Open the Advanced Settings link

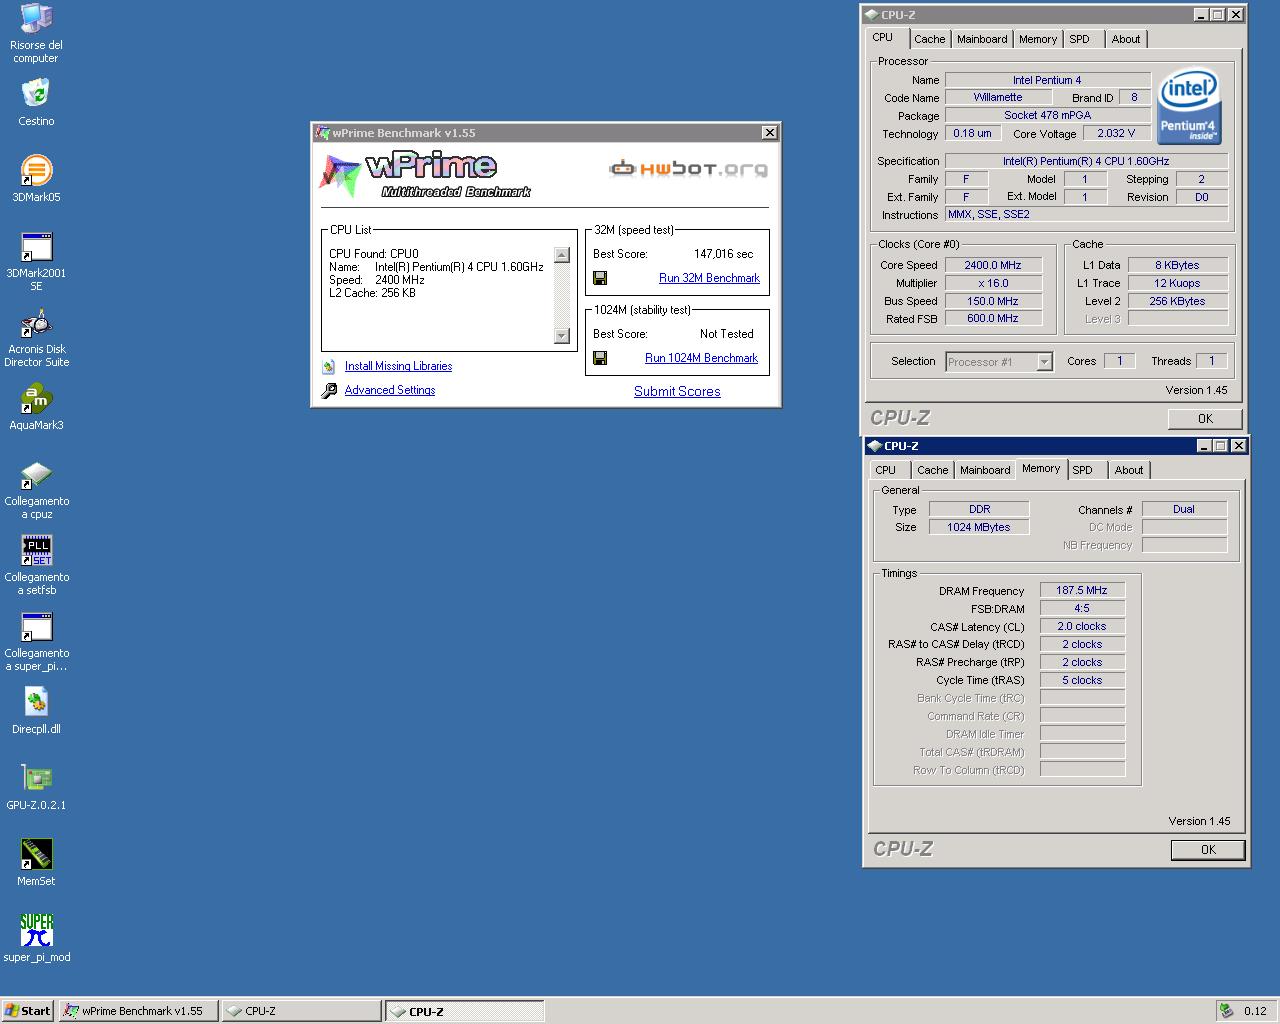(390, 390)
